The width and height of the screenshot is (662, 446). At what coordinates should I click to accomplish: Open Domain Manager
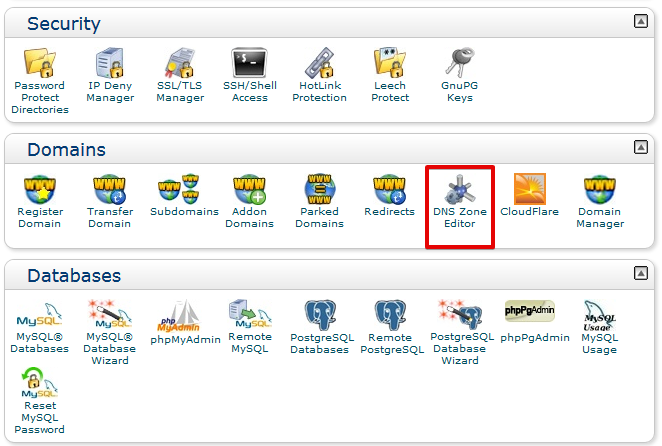point(600,201)
